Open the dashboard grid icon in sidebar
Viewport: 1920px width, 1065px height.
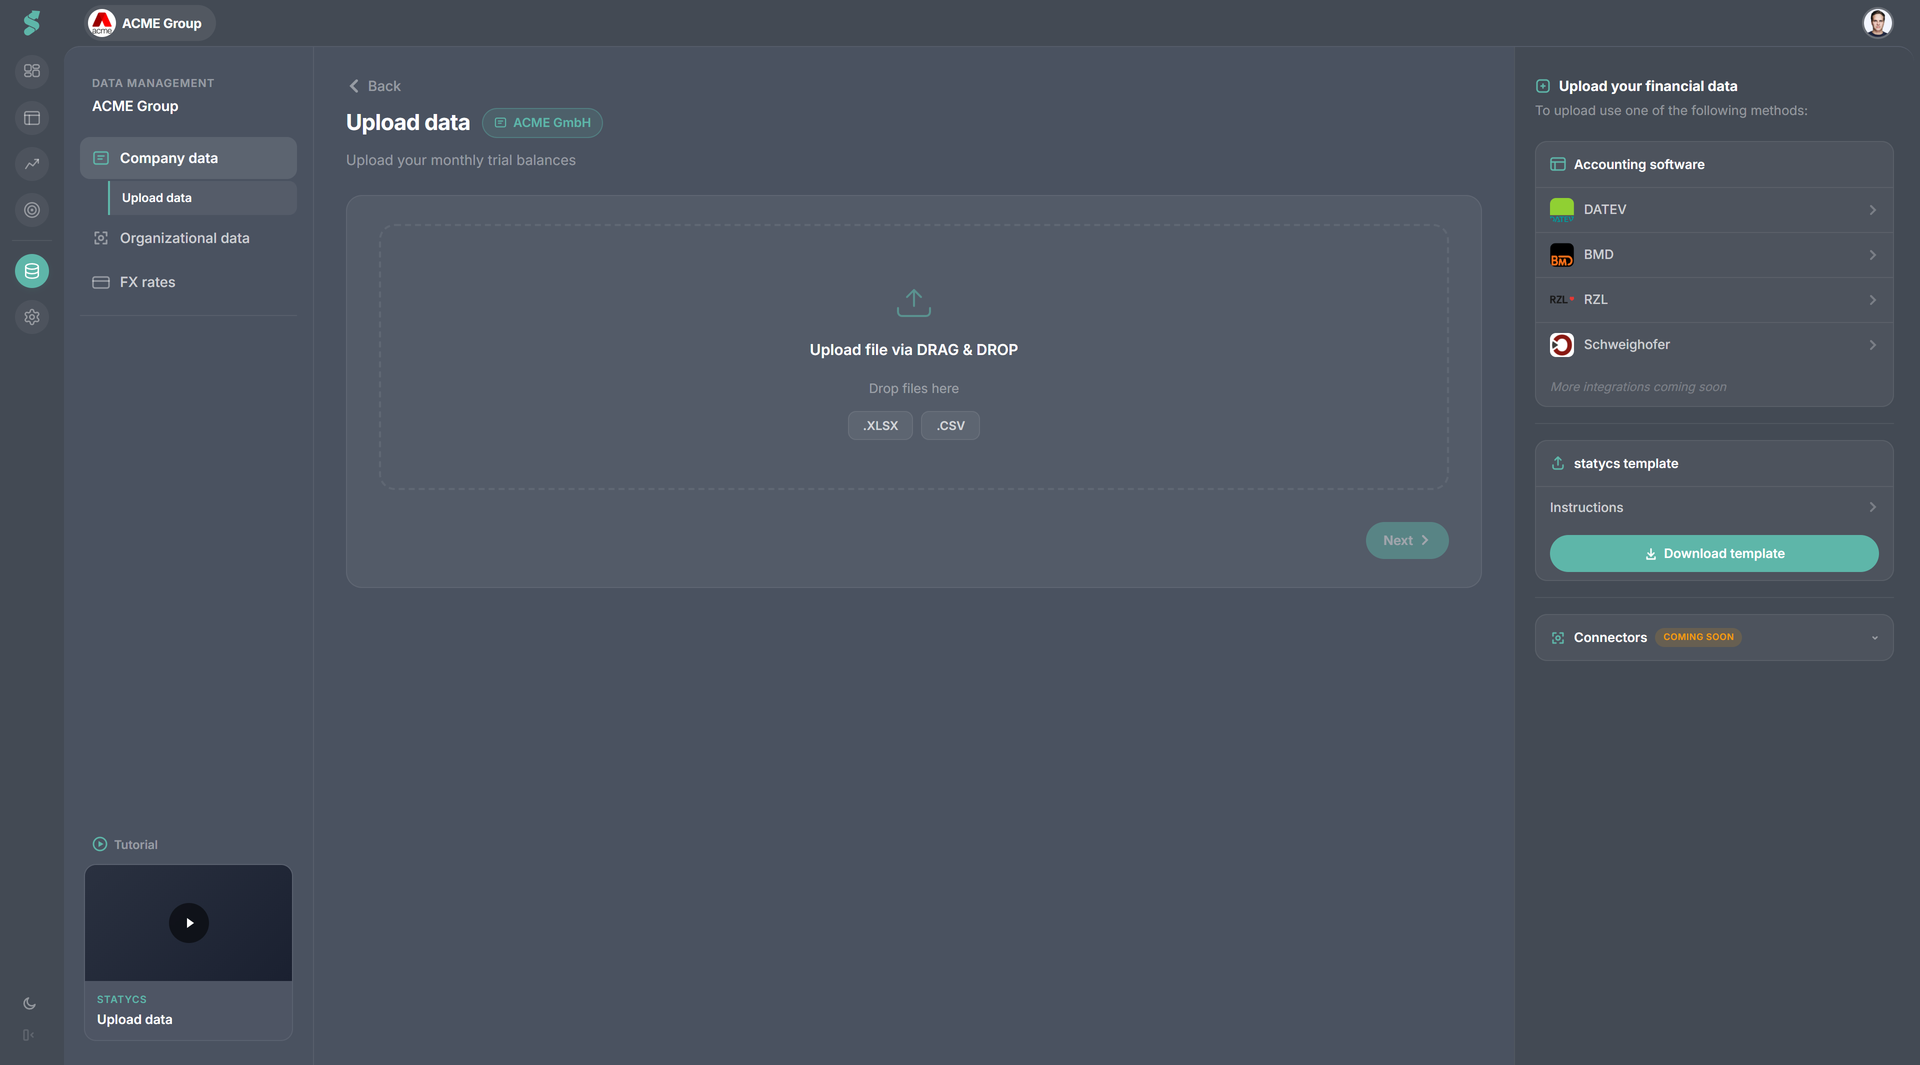click(32, 71)
